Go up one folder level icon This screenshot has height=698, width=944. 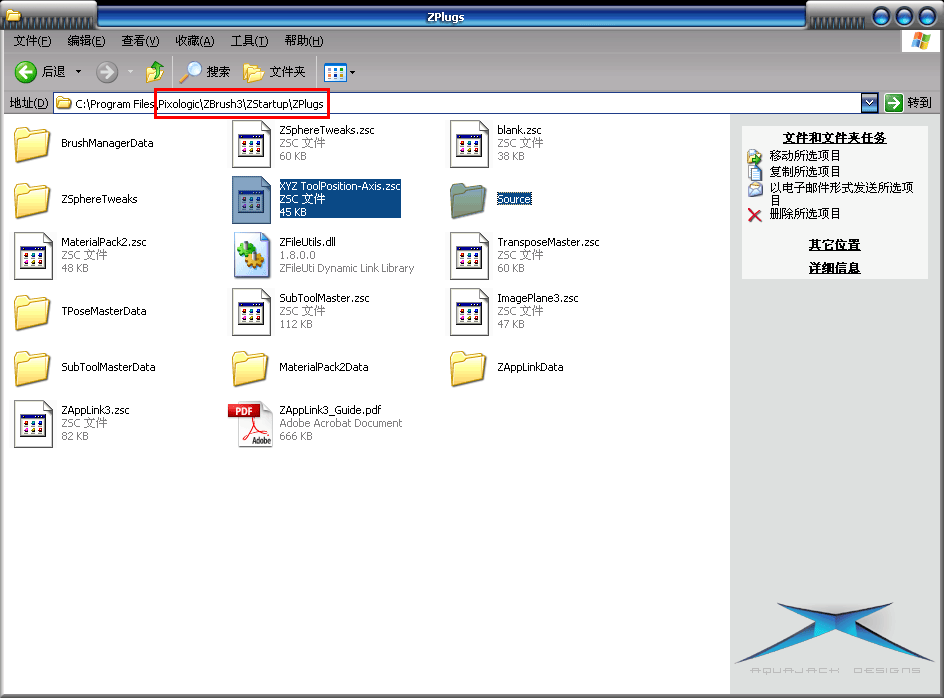(155, 72)
